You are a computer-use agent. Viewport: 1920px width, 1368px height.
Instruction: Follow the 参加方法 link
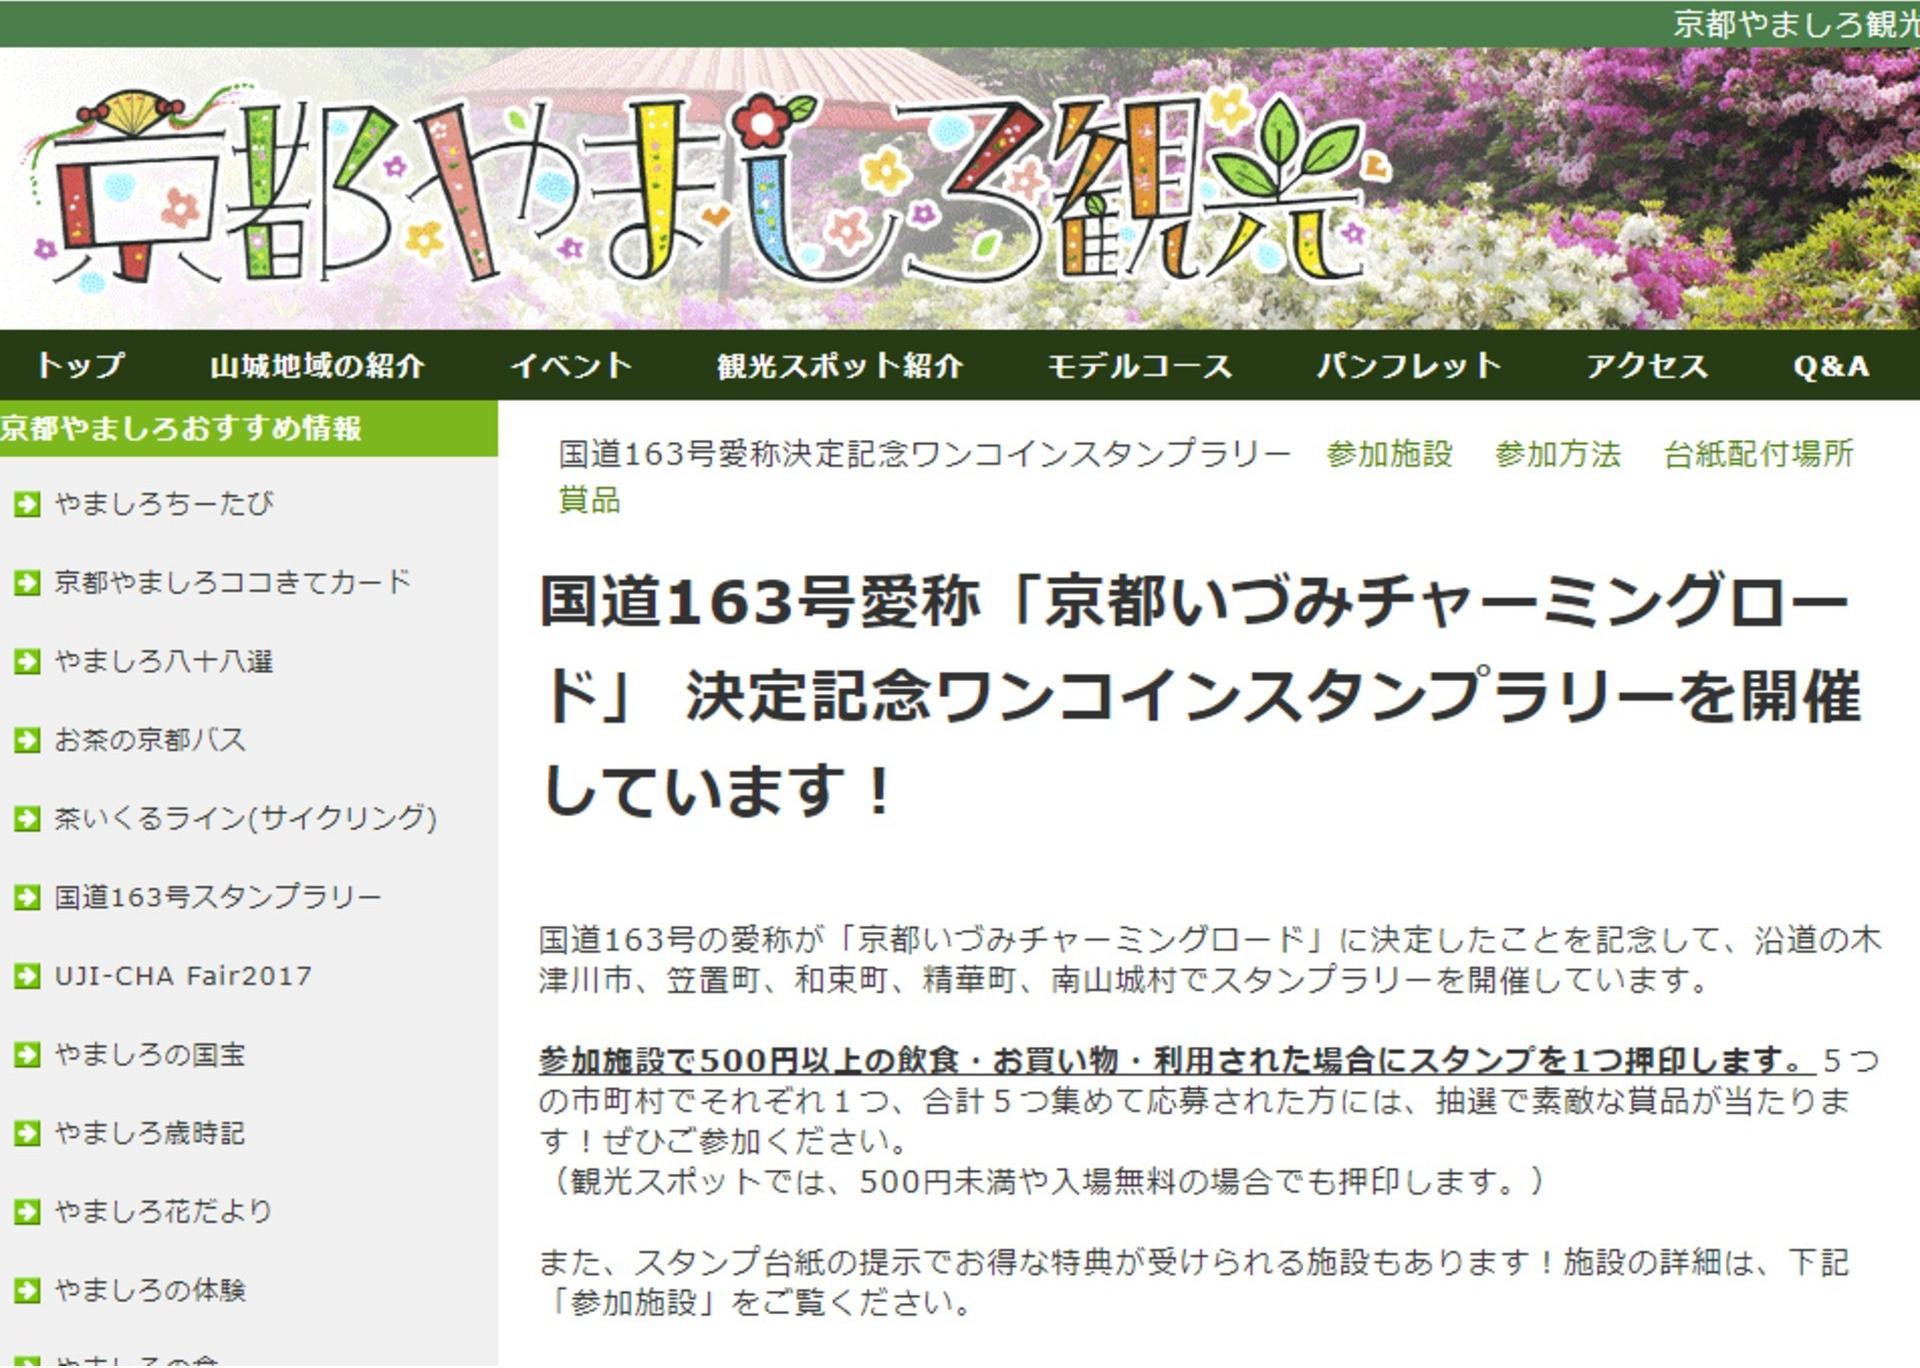point(1557,454)
